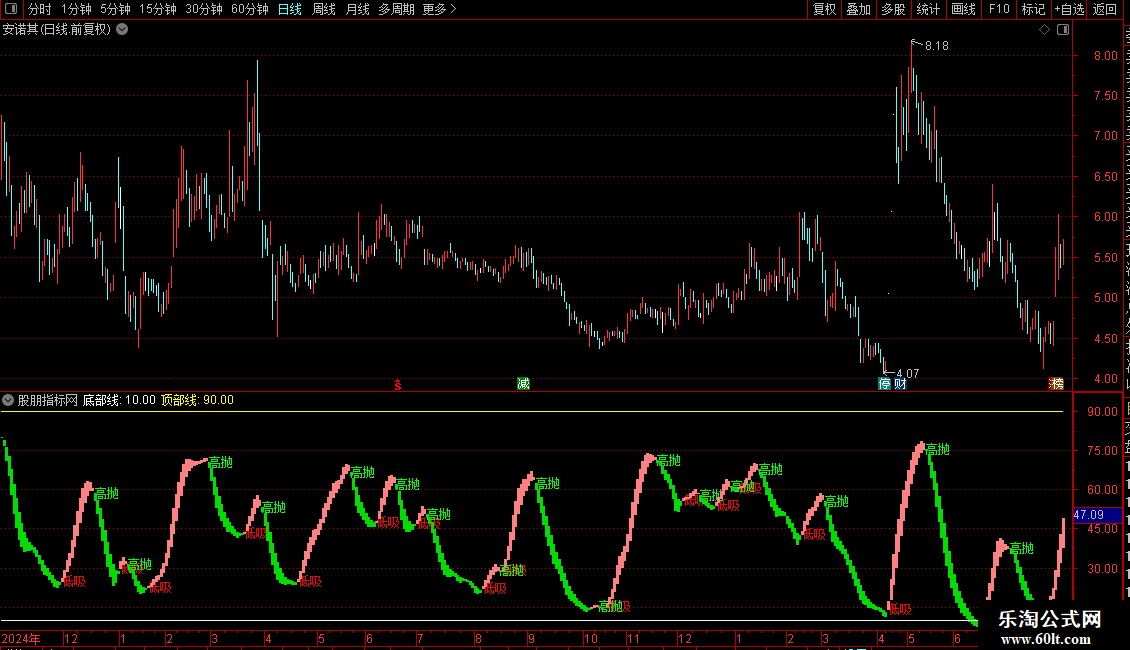Viewport: 1130px width, 650px height.
Task: Switch to the 分时 chart tab
Action: coord(40,9)
